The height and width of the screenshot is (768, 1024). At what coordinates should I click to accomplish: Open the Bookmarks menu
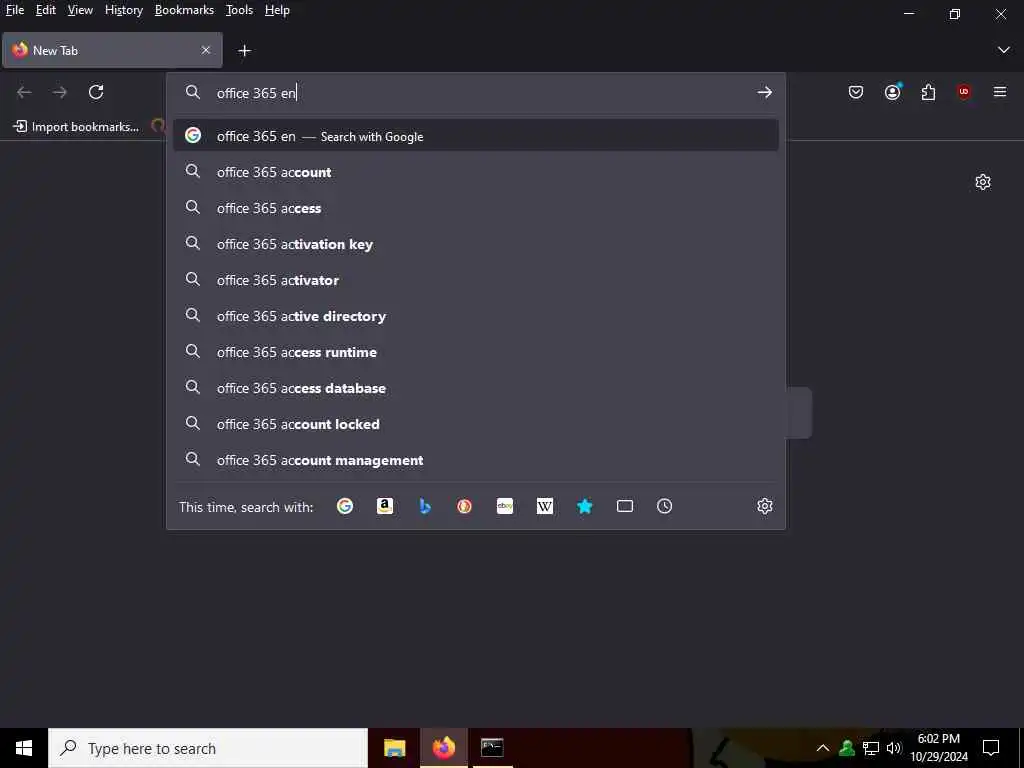tap(184, 10)
